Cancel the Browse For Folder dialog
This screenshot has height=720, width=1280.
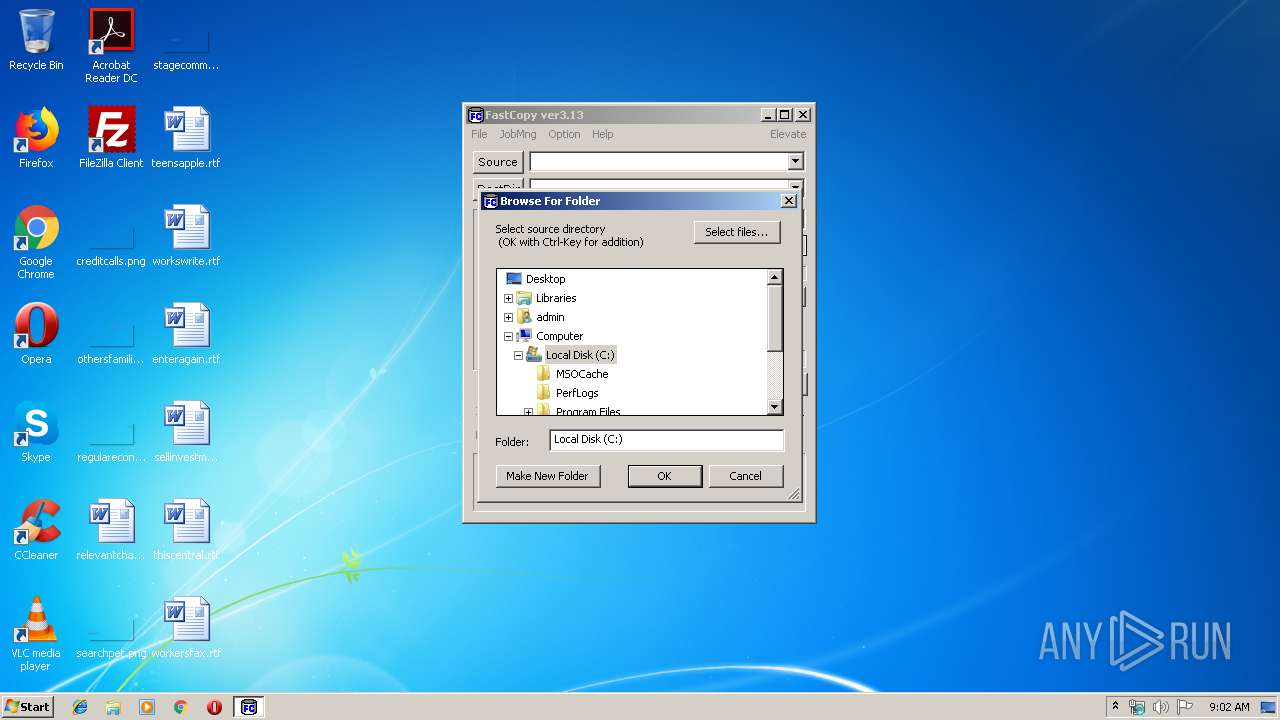[745, 476]
